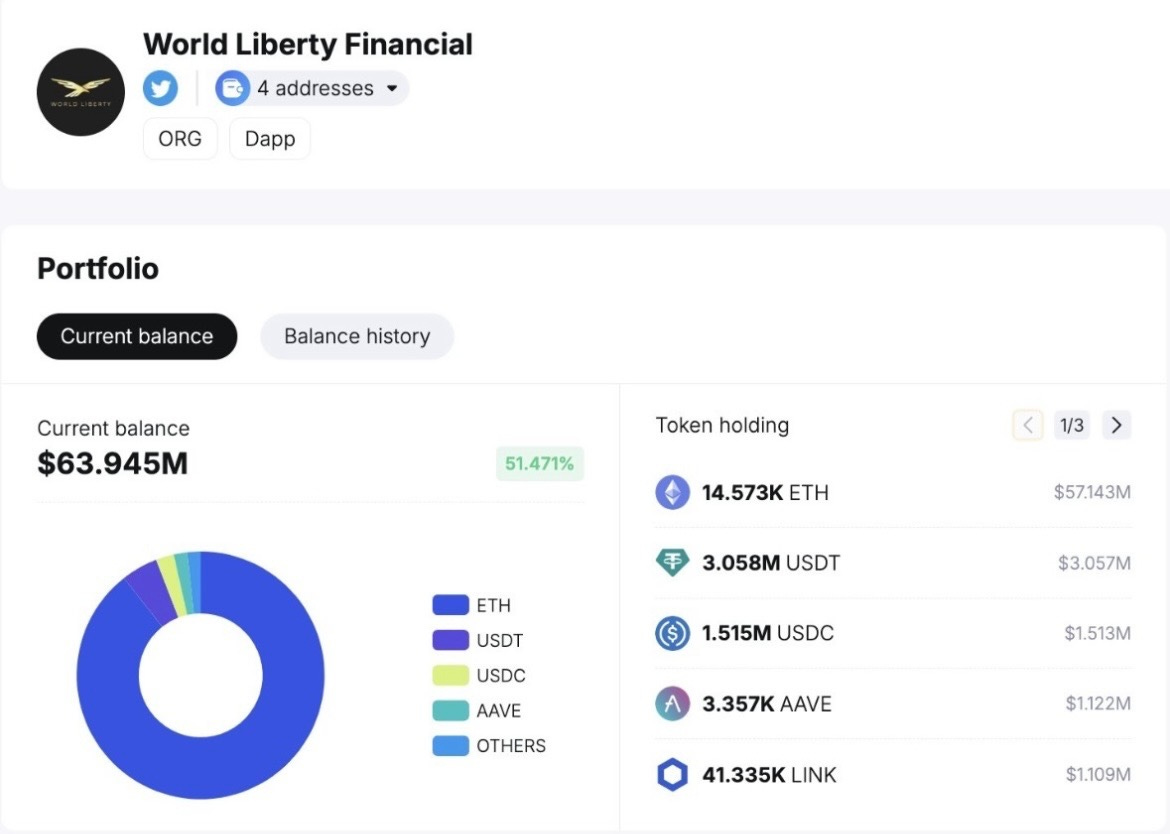Click the $57.143M ETH value

(1092, 492)
